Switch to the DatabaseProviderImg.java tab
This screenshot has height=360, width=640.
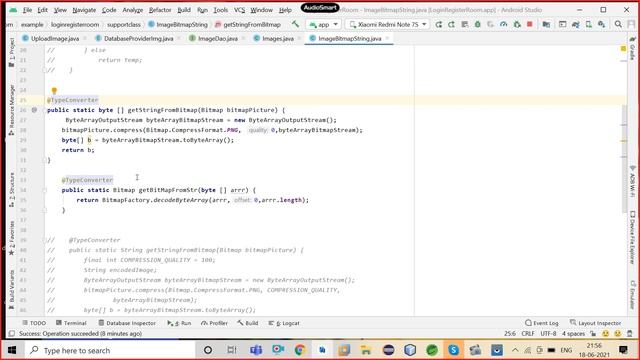pyautogui.click(x=138, y=38)
